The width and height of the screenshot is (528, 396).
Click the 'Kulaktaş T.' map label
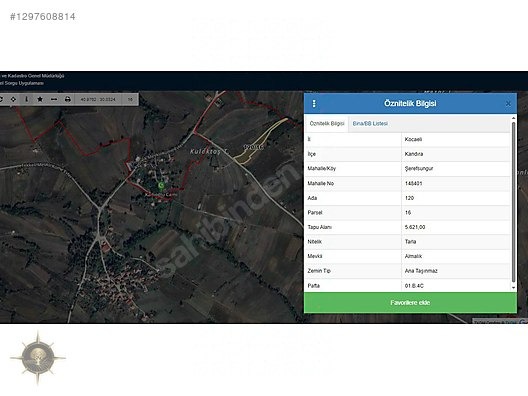209,152
